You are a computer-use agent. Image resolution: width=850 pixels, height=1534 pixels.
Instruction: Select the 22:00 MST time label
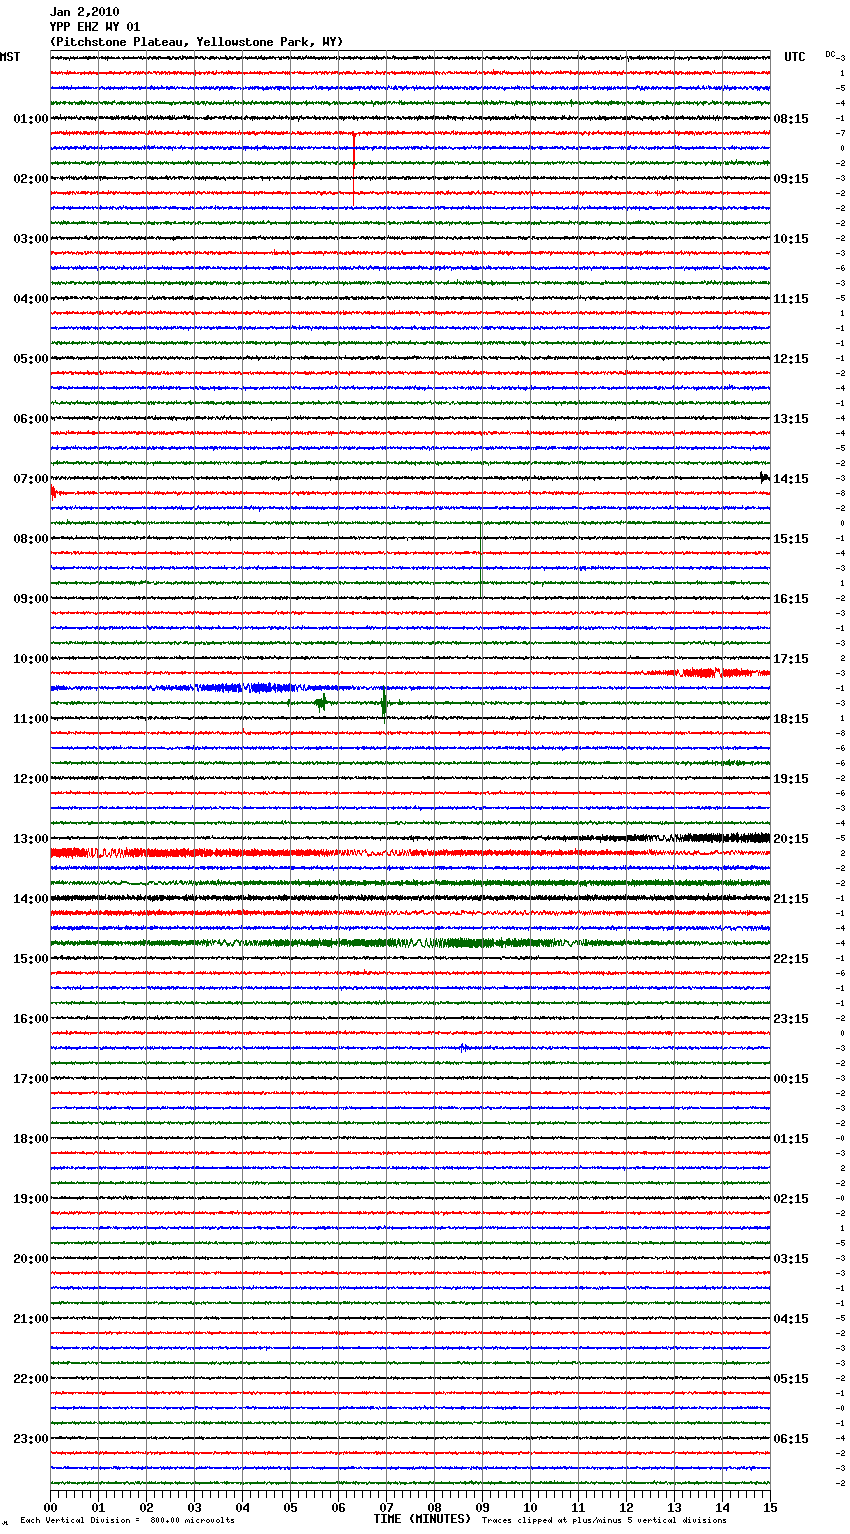point(31,1379)
